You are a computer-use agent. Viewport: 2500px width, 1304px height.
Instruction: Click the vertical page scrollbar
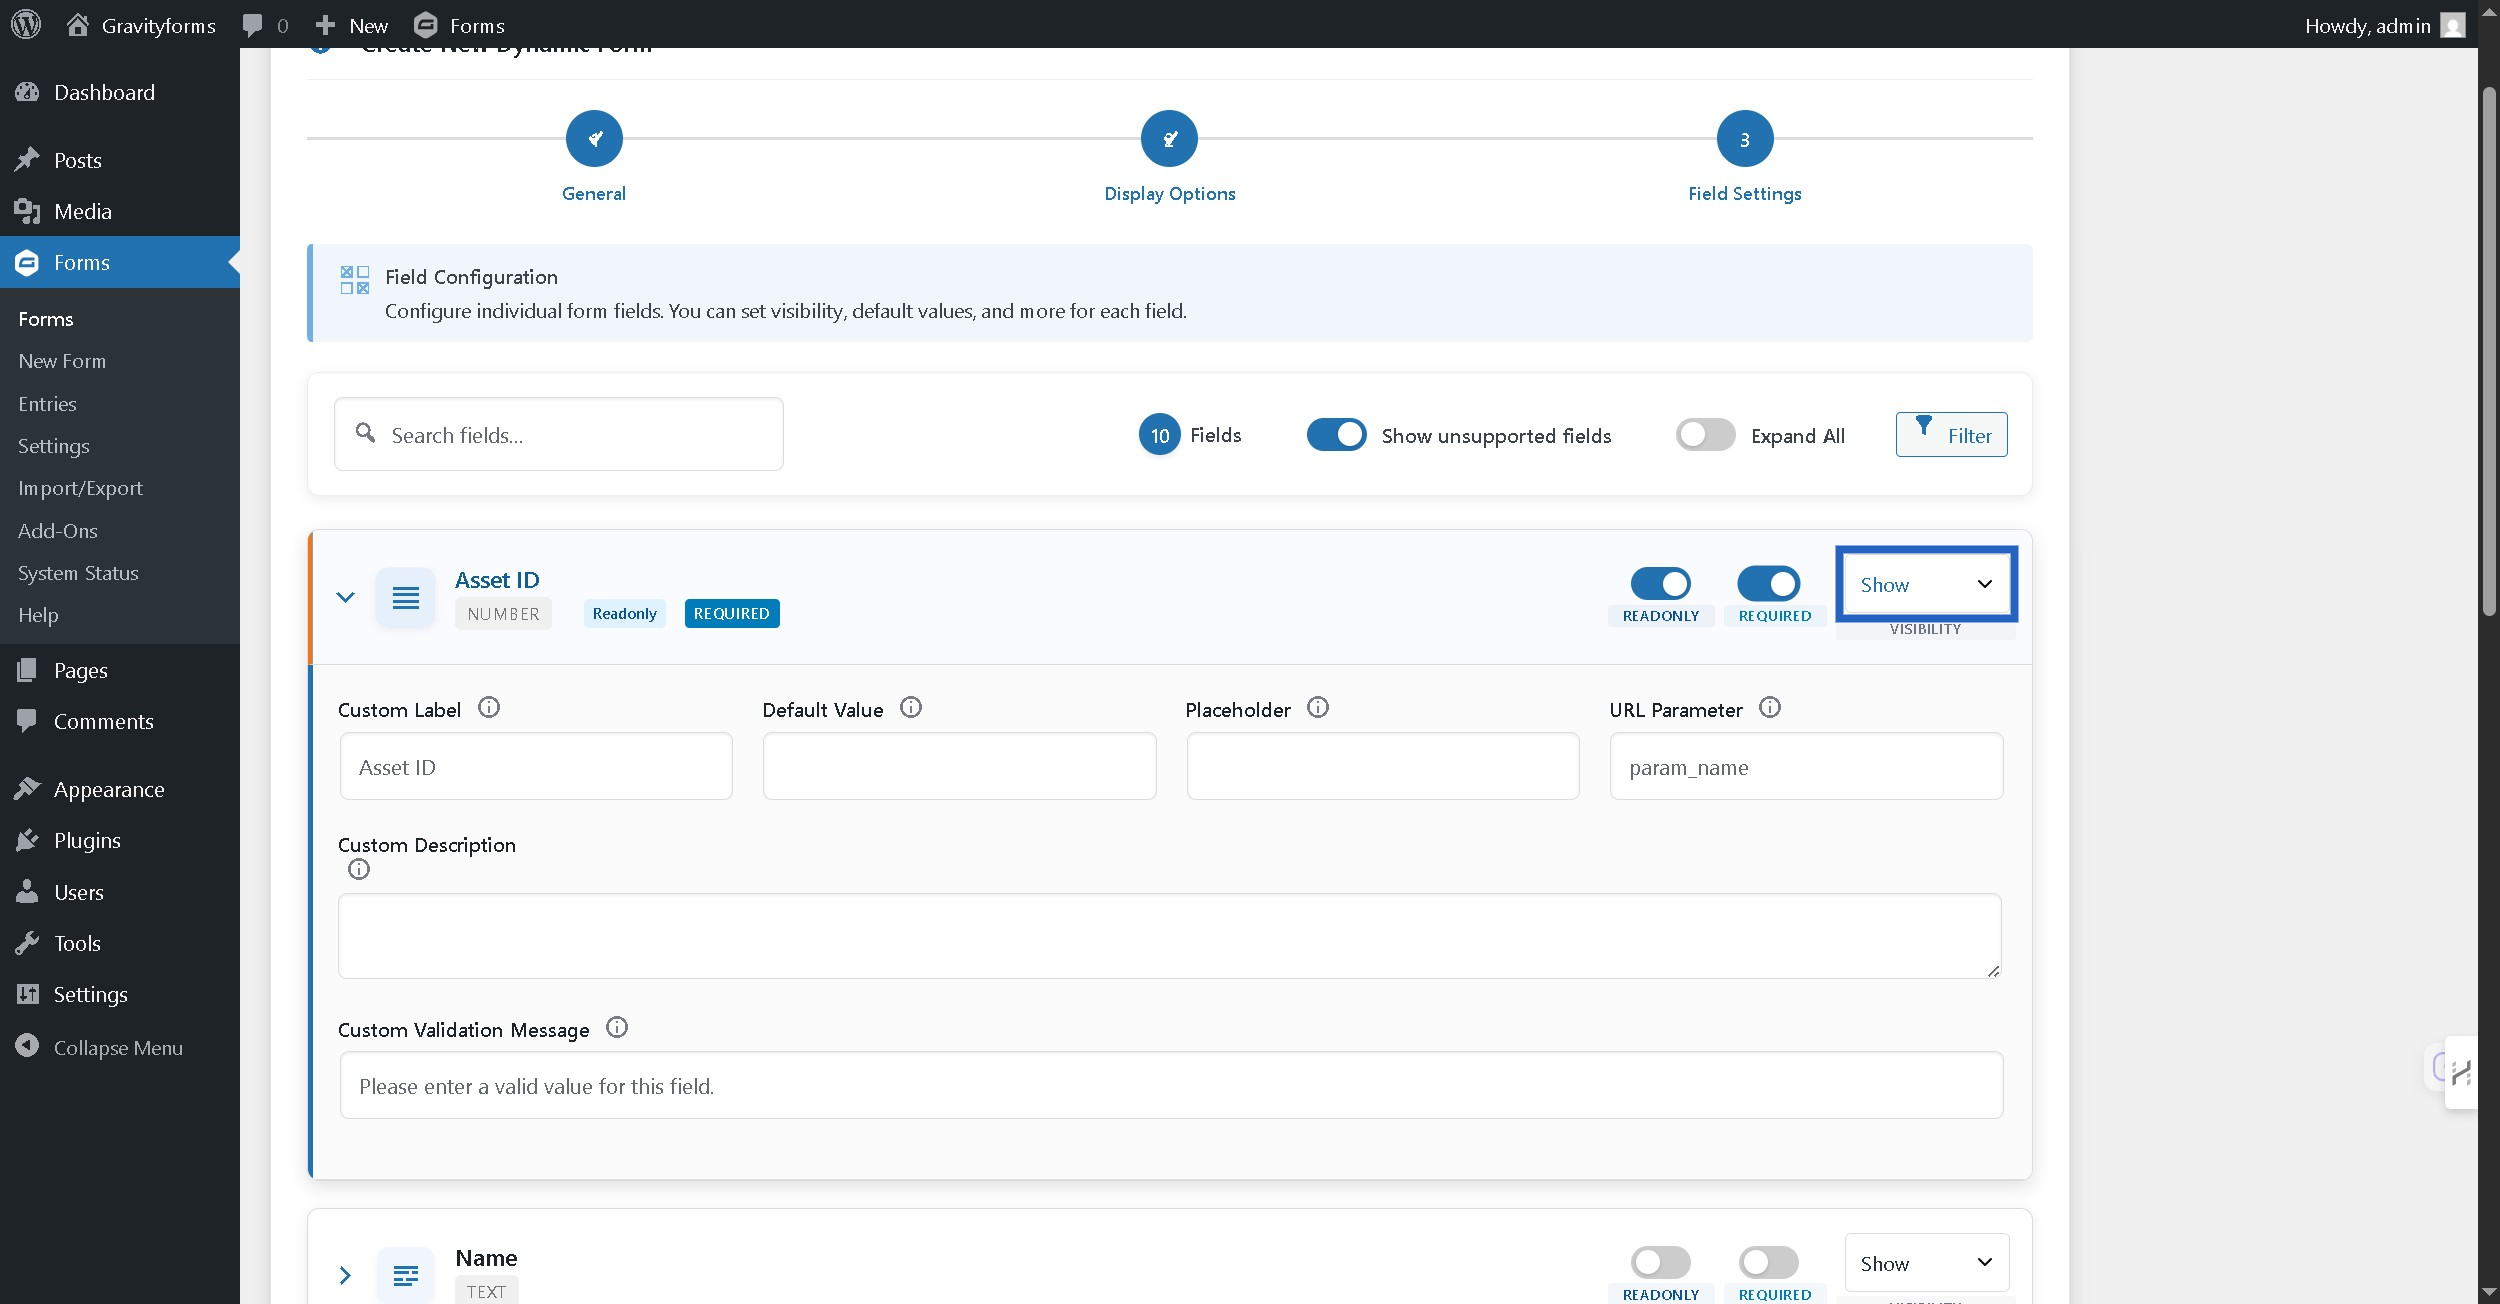[x=2488, y=350]
